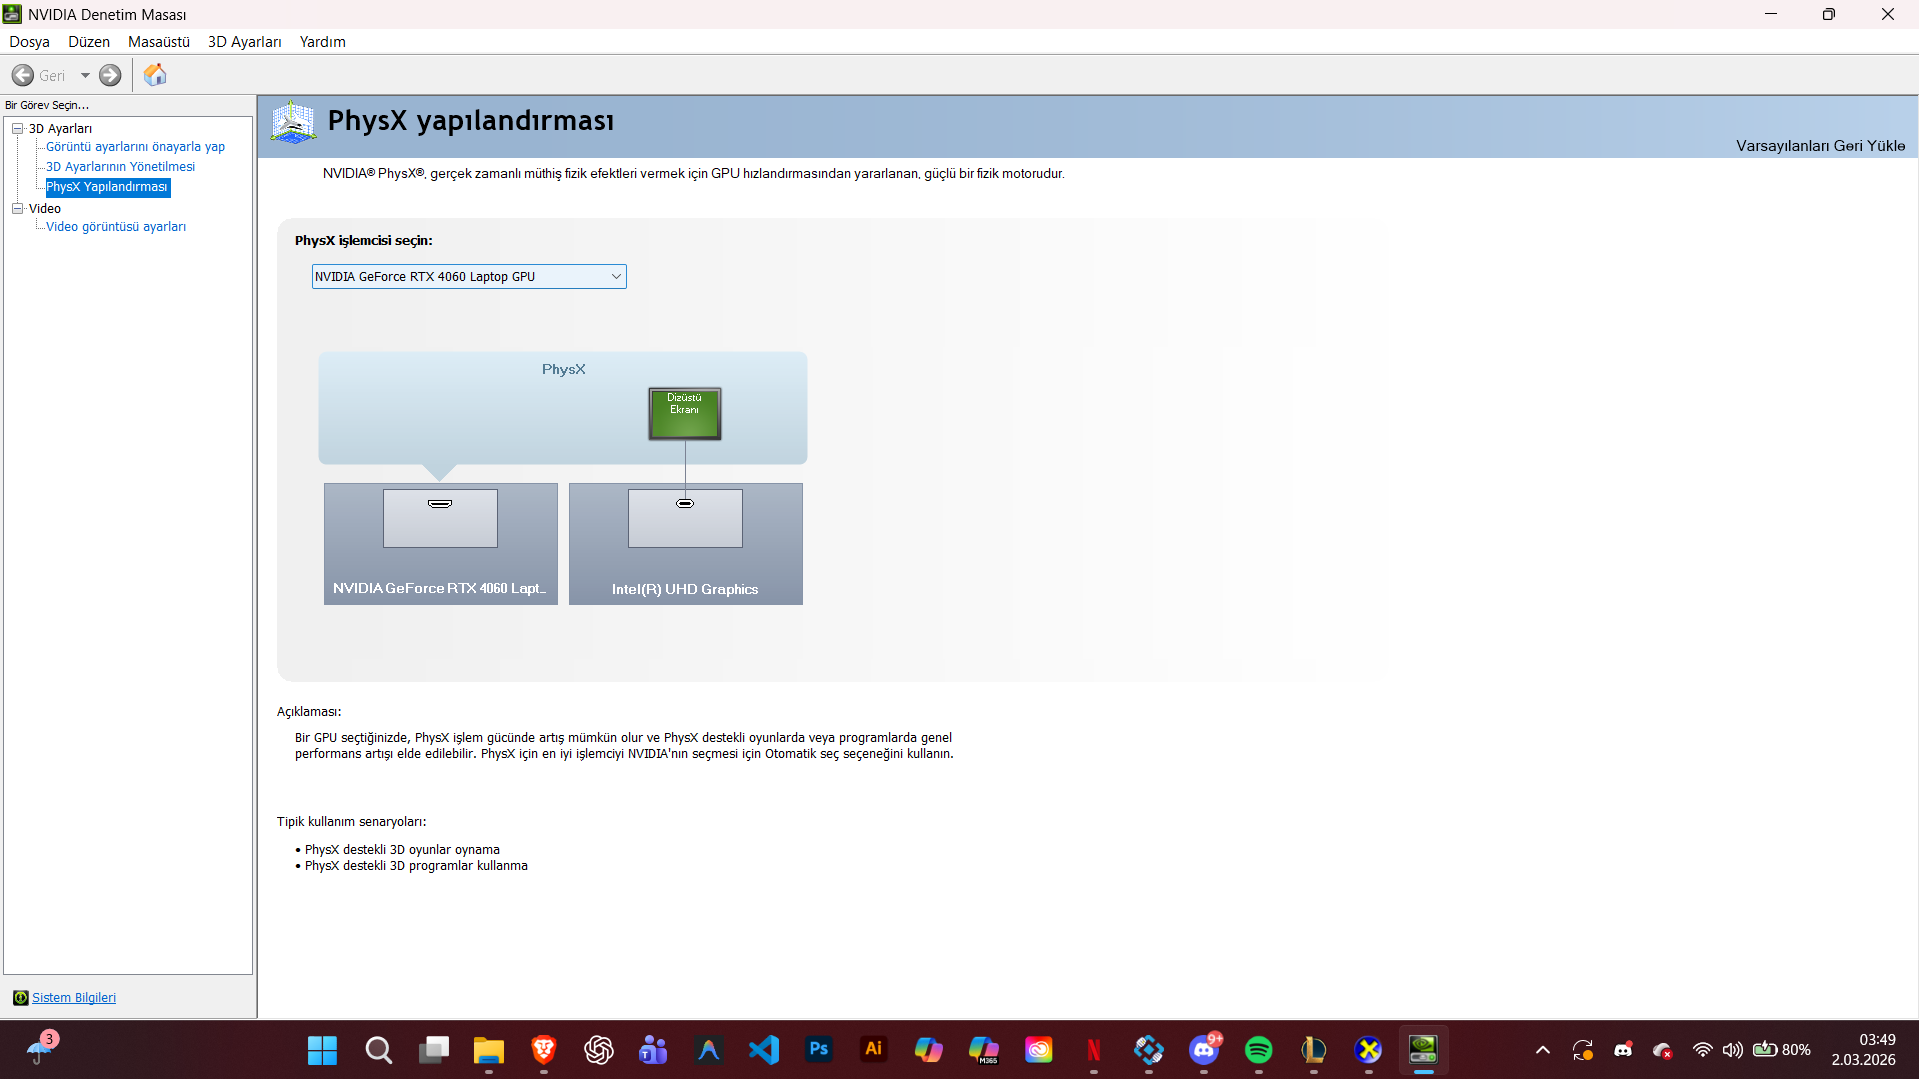Go to the Home page icon
1919x1079 pixels.
click(155, 75)
